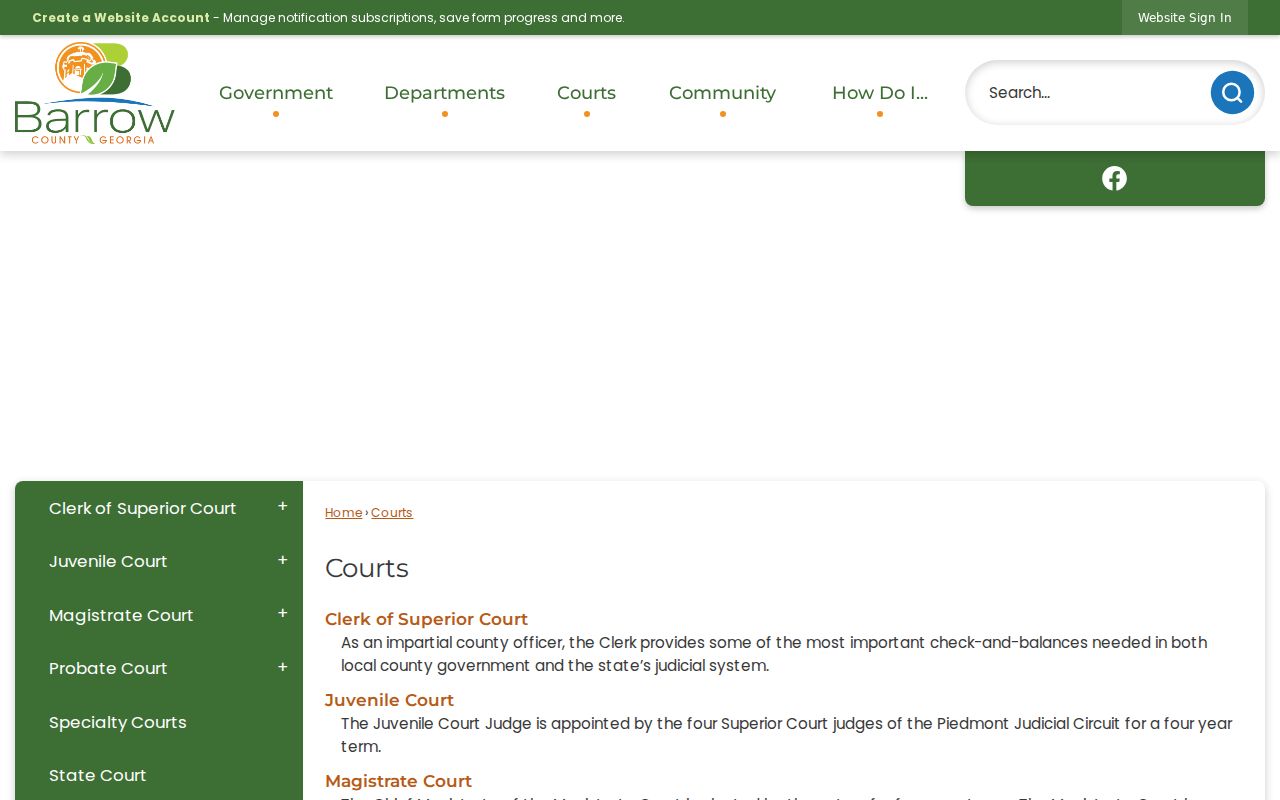Select Clerk of Superior Court in sidebar
1280x800 pixels.
pyautogui.click(x=142, y=508)
